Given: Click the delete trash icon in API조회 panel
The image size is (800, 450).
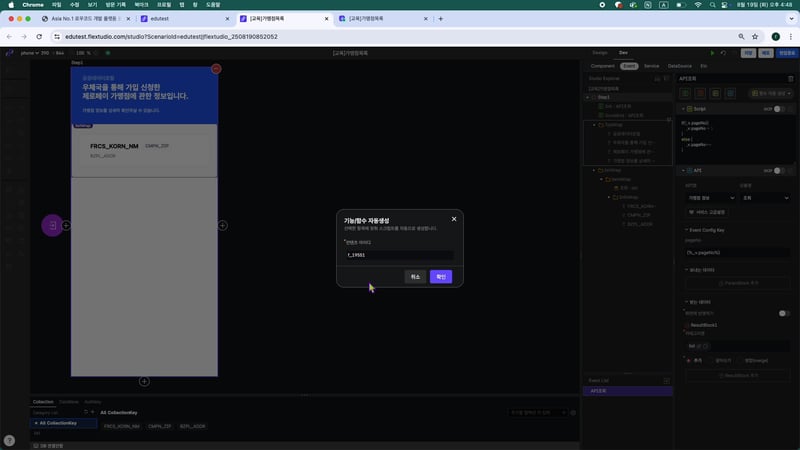Looking at the screenshot, I should (792, 77).
